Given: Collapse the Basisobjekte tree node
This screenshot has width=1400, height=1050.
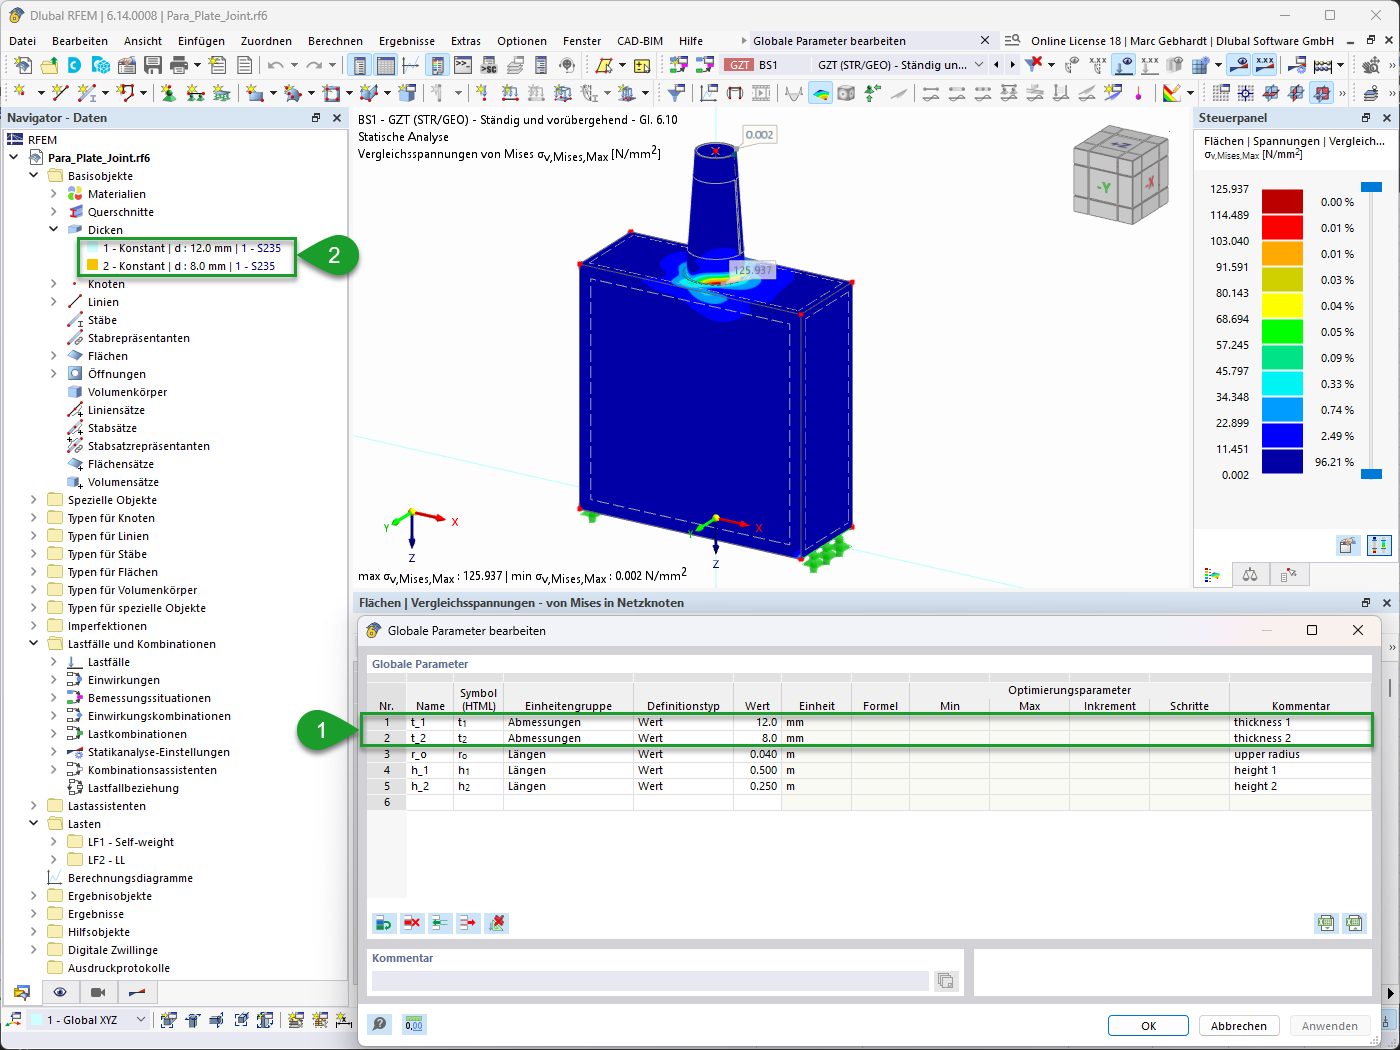Looking at the screenshot, I should pos(34,176).
